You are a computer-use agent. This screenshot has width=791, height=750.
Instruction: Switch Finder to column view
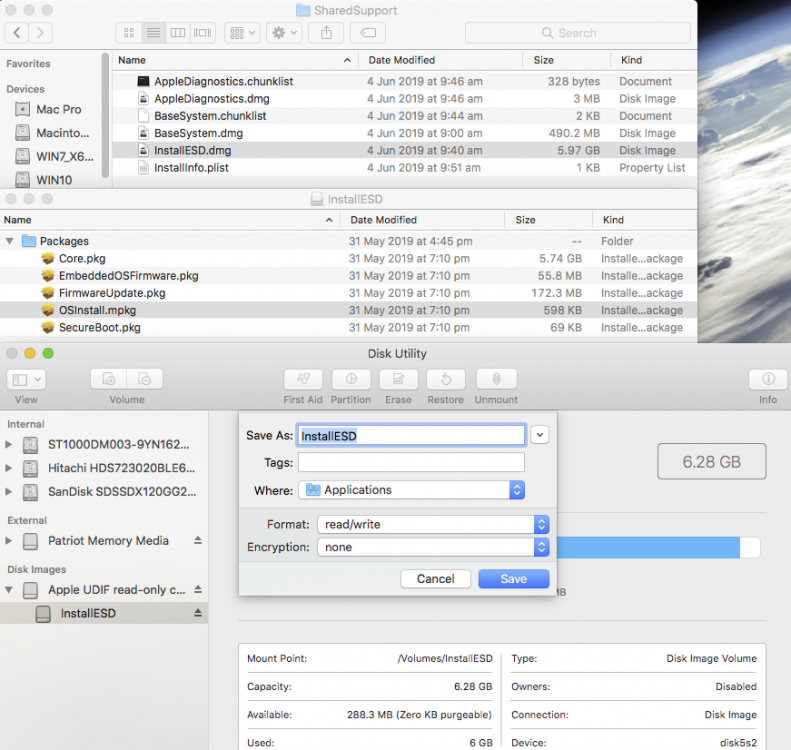(178, 33)
